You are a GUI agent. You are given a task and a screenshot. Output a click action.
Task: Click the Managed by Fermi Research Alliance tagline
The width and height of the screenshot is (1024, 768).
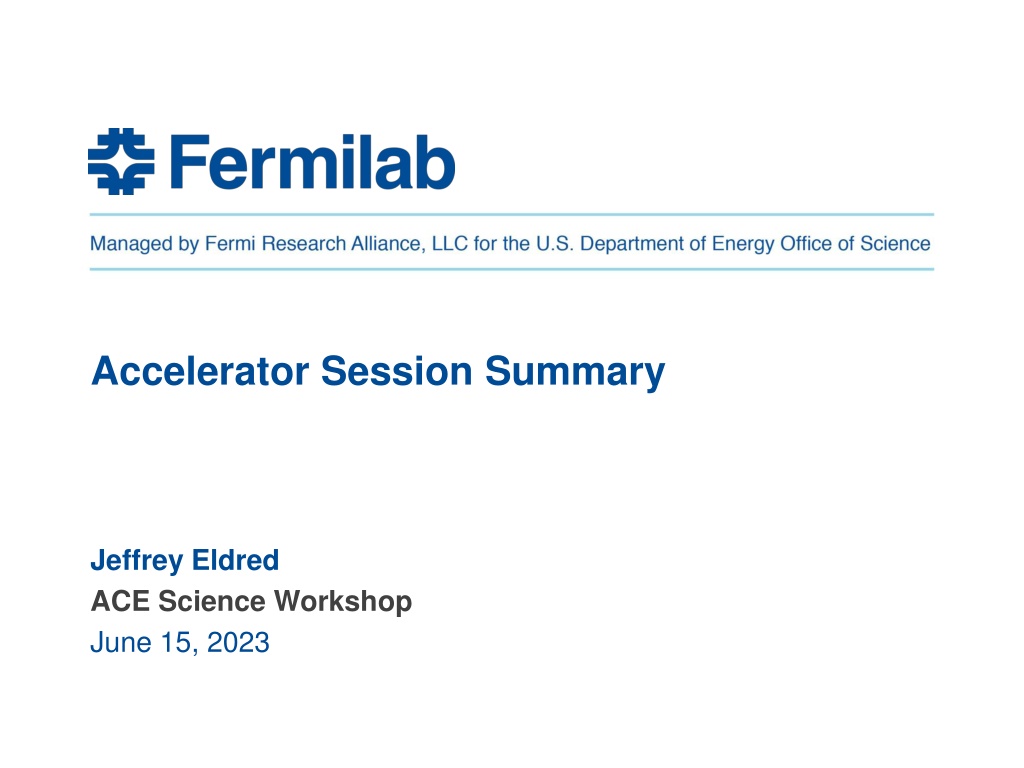[x=510, y=244]
